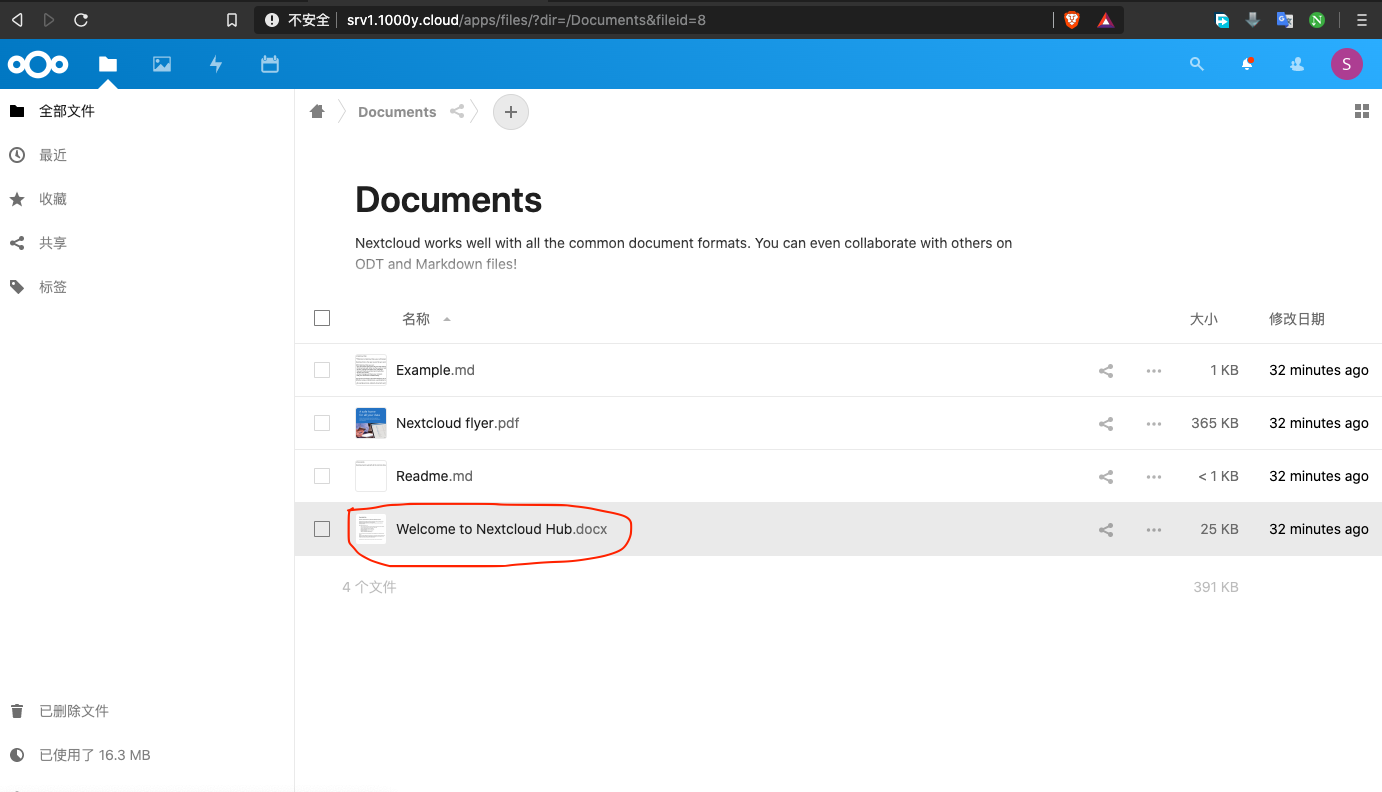Open the Activity lightning icon
This screenshot has width=1382, height=792.
pyautogui.click(x=216, y=64)
